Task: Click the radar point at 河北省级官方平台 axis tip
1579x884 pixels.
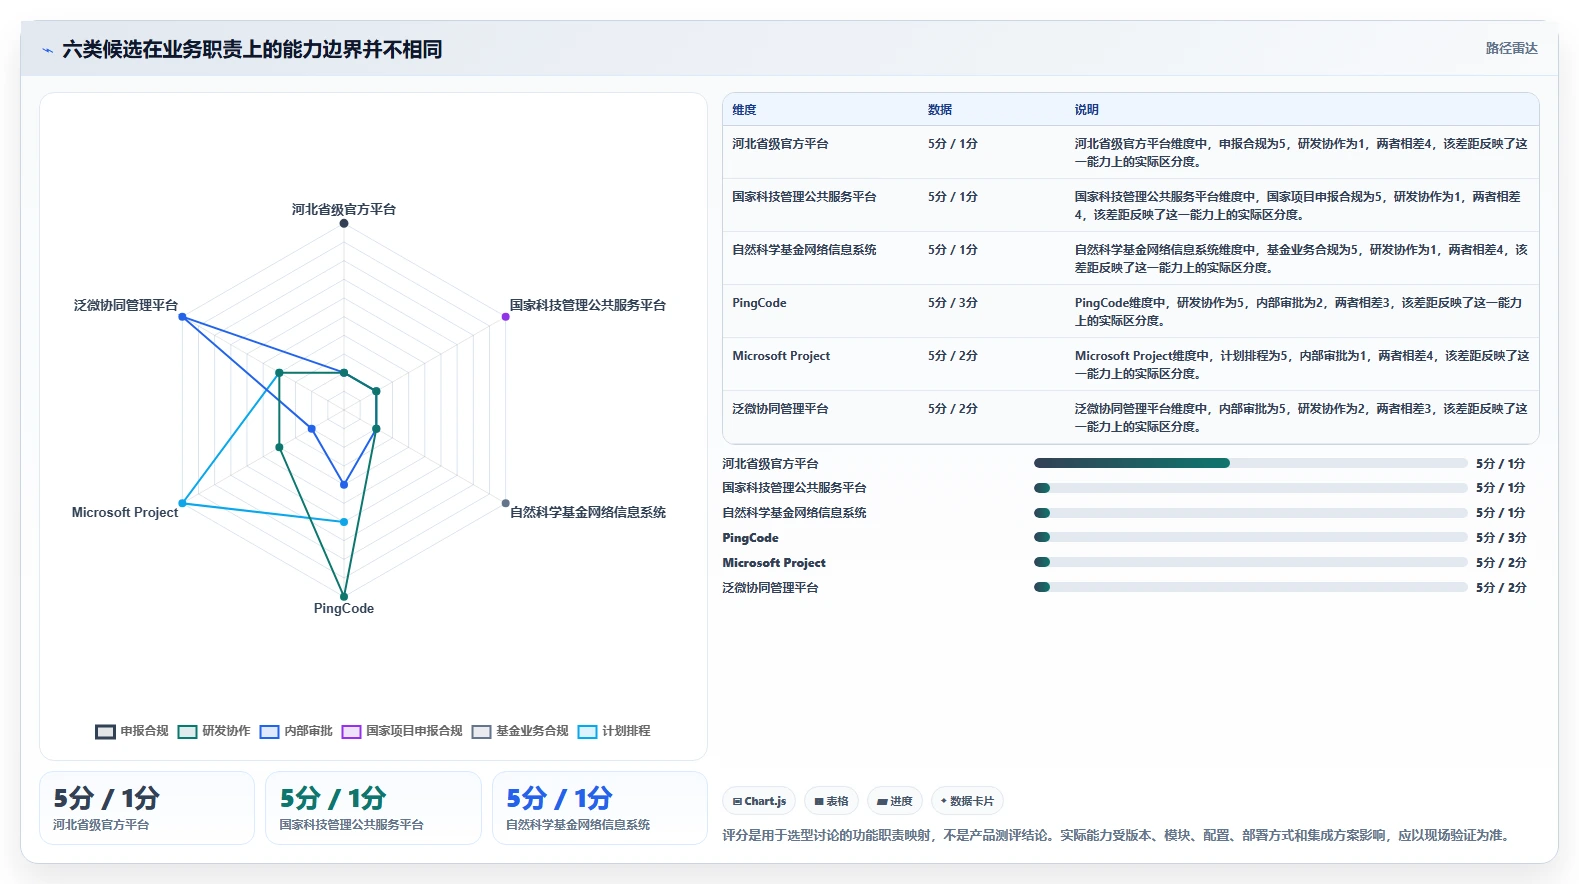Action: [344, 223]
